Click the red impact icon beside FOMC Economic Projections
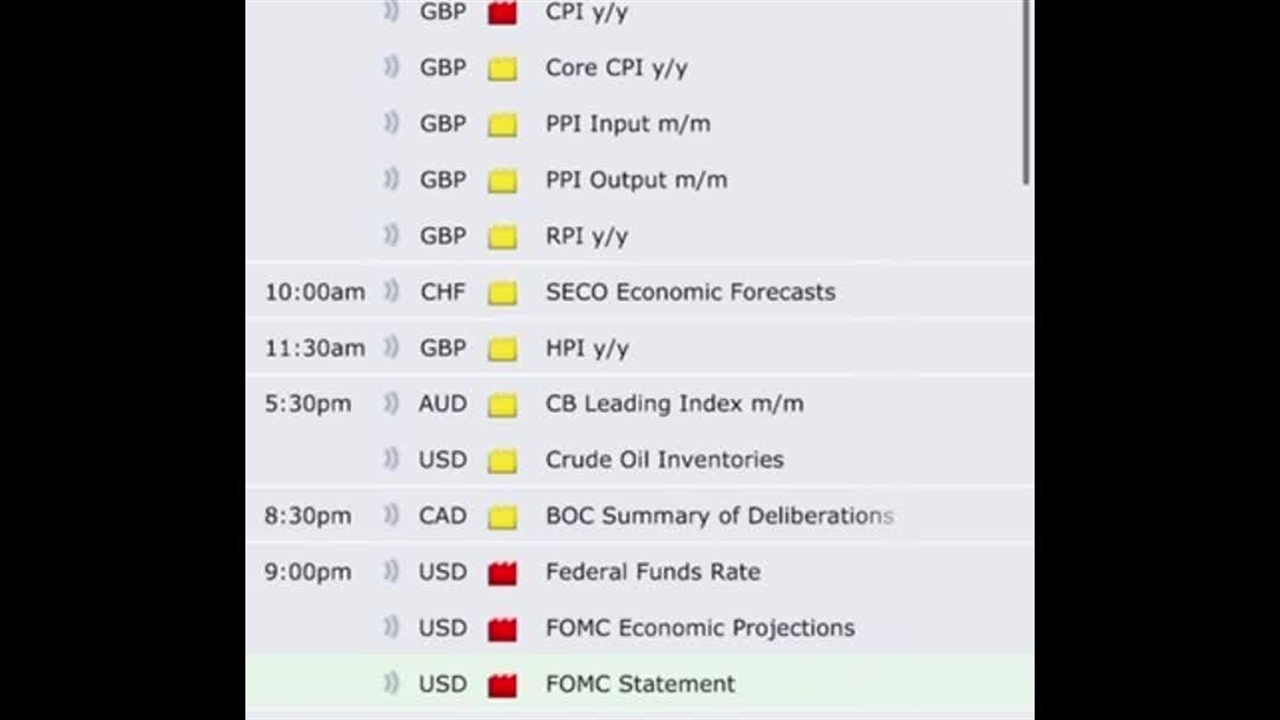Screen dimensions: 1280x720 [x=502, y=629]
